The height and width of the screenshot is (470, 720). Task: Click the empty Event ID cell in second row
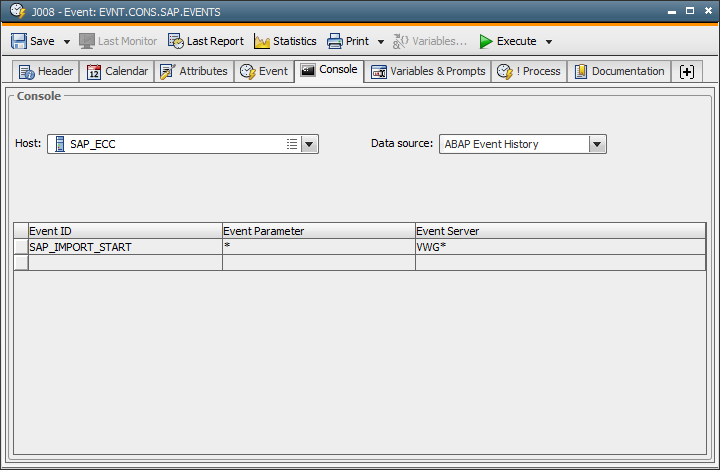[125, 263]
